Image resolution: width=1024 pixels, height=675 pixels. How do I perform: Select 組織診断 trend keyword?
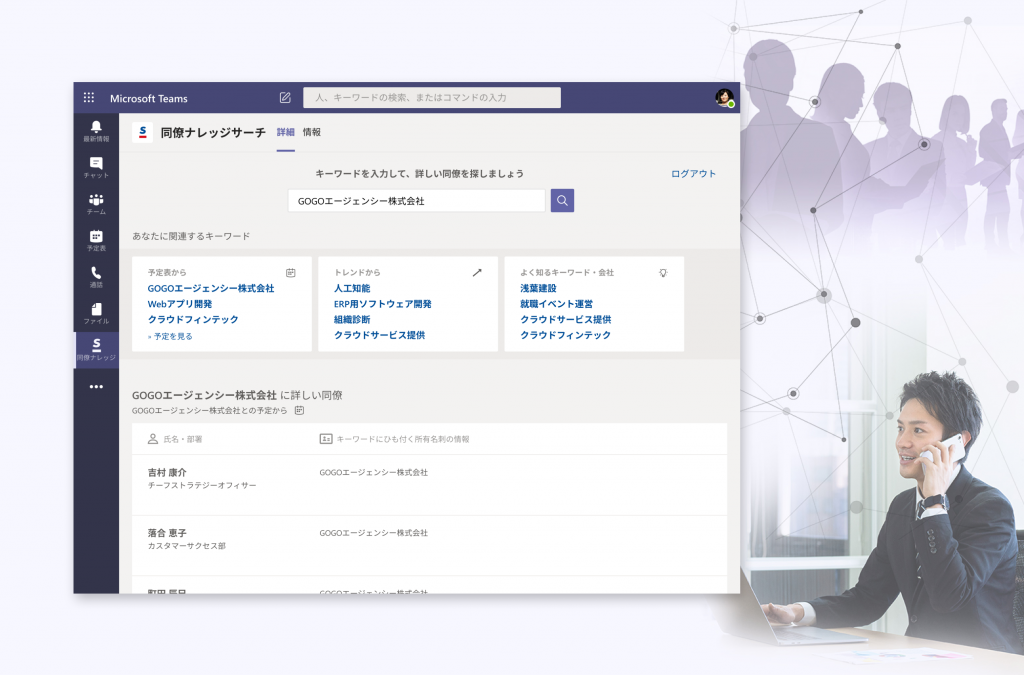click(x=352, y=320)
